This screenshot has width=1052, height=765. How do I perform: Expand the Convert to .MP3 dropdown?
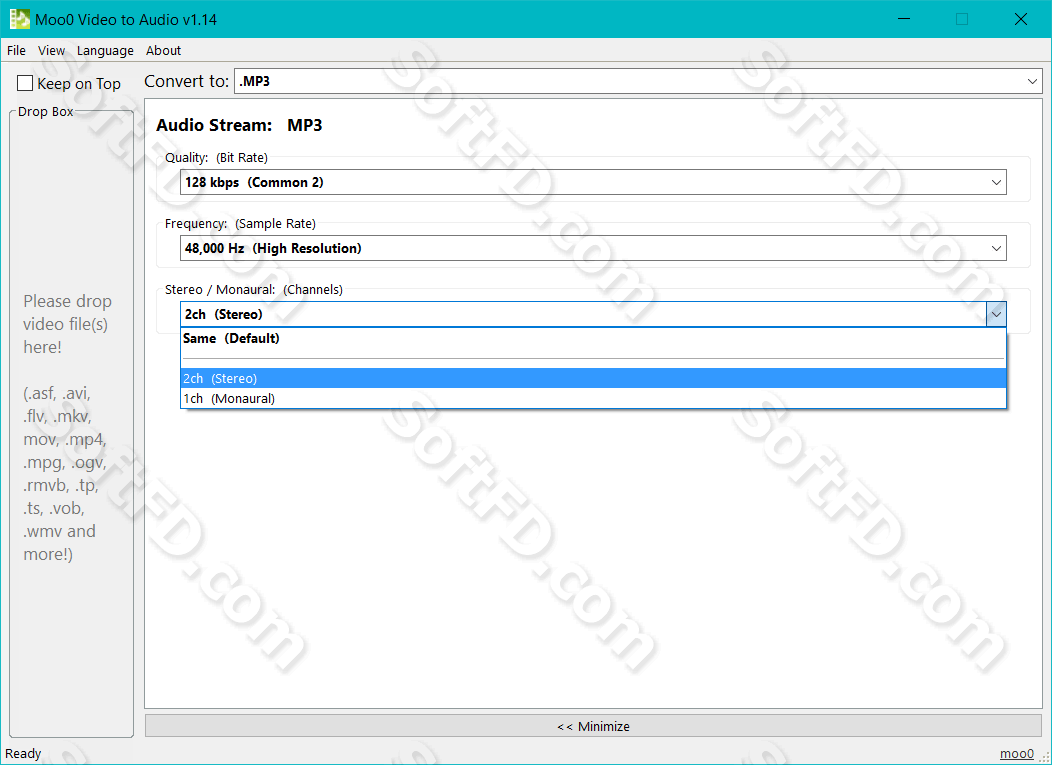pos(638,81)
